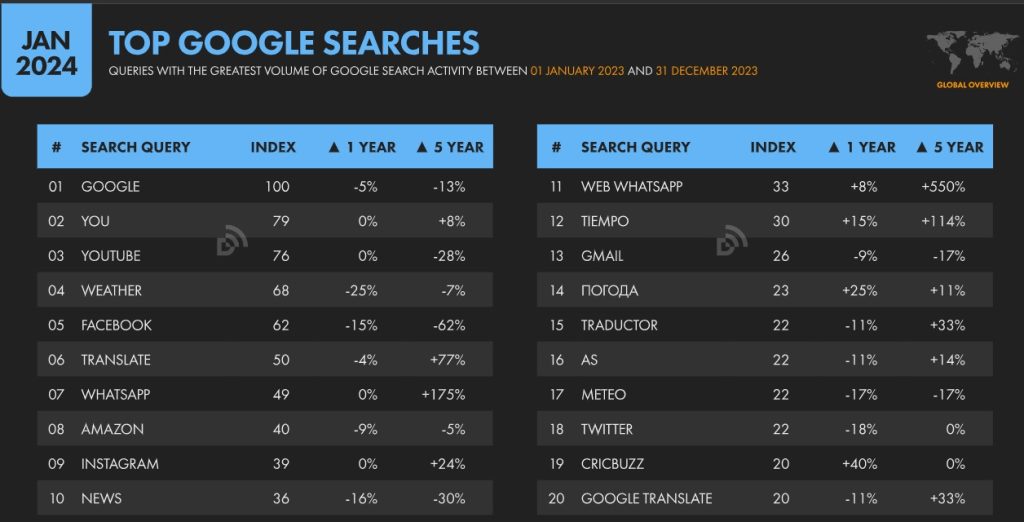Click the INDEX header in right table
This screenshot has height=522, width=1024.
click(773, 147)
